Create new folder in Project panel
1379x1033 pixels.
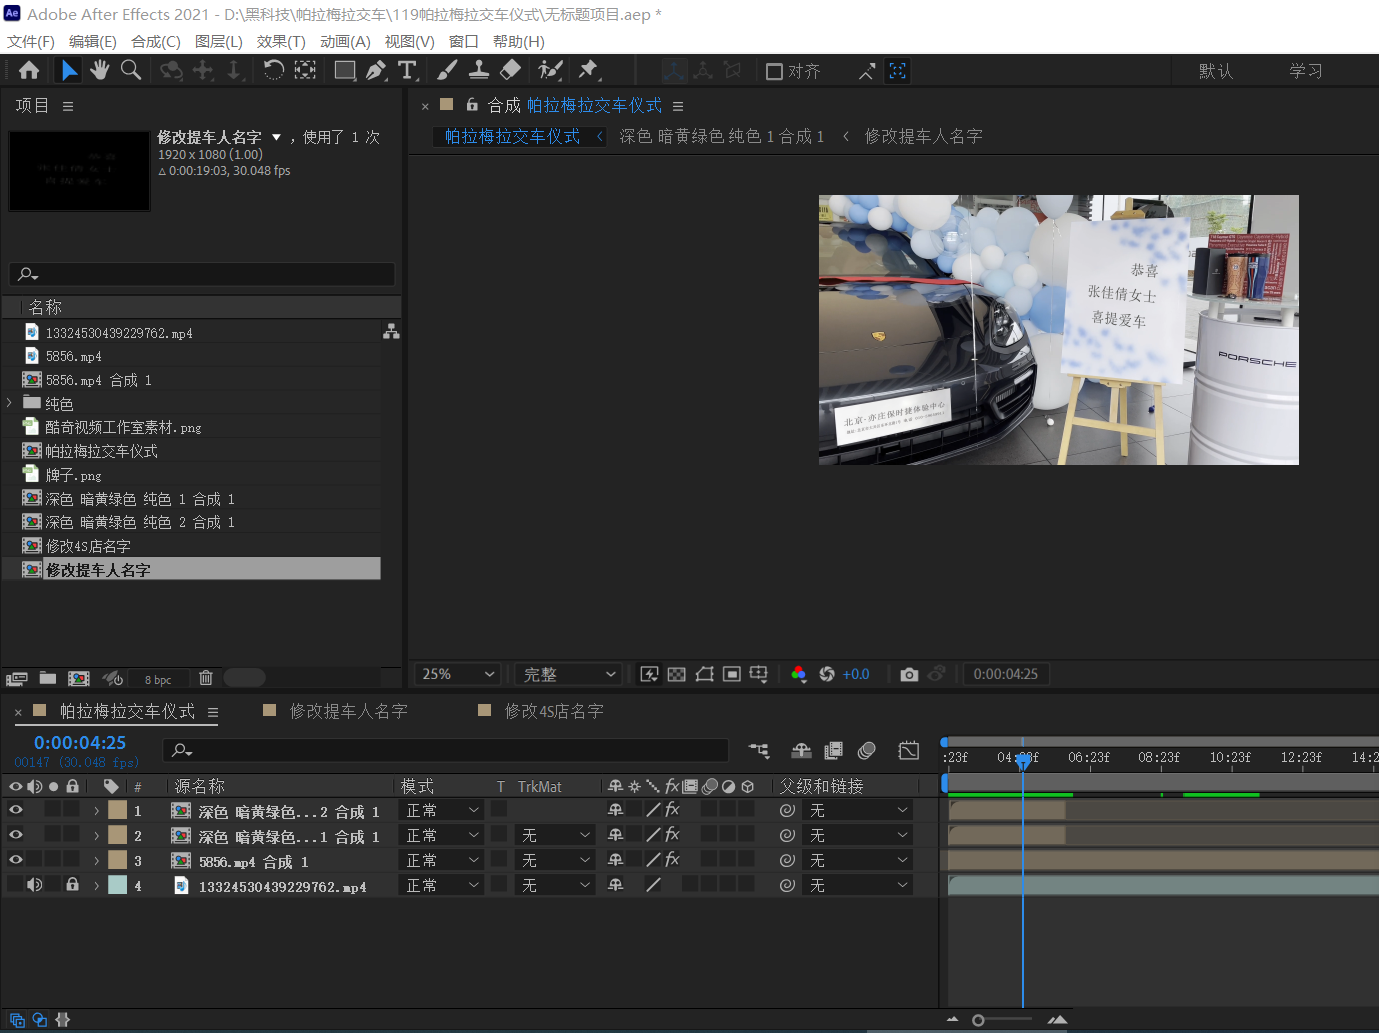point(48,678)
